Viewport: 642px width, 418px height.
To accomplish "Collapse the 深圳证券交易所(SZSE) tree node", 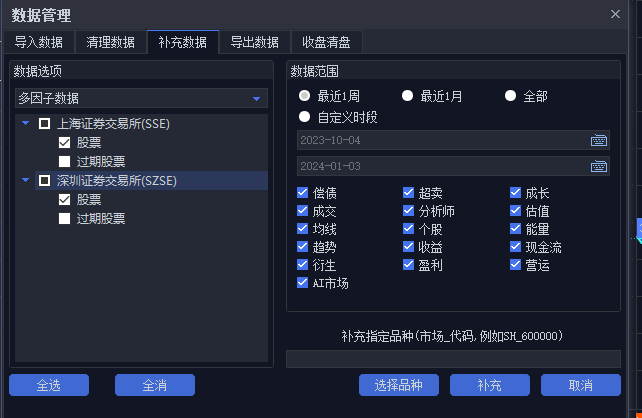I will (x=25, y=180).
